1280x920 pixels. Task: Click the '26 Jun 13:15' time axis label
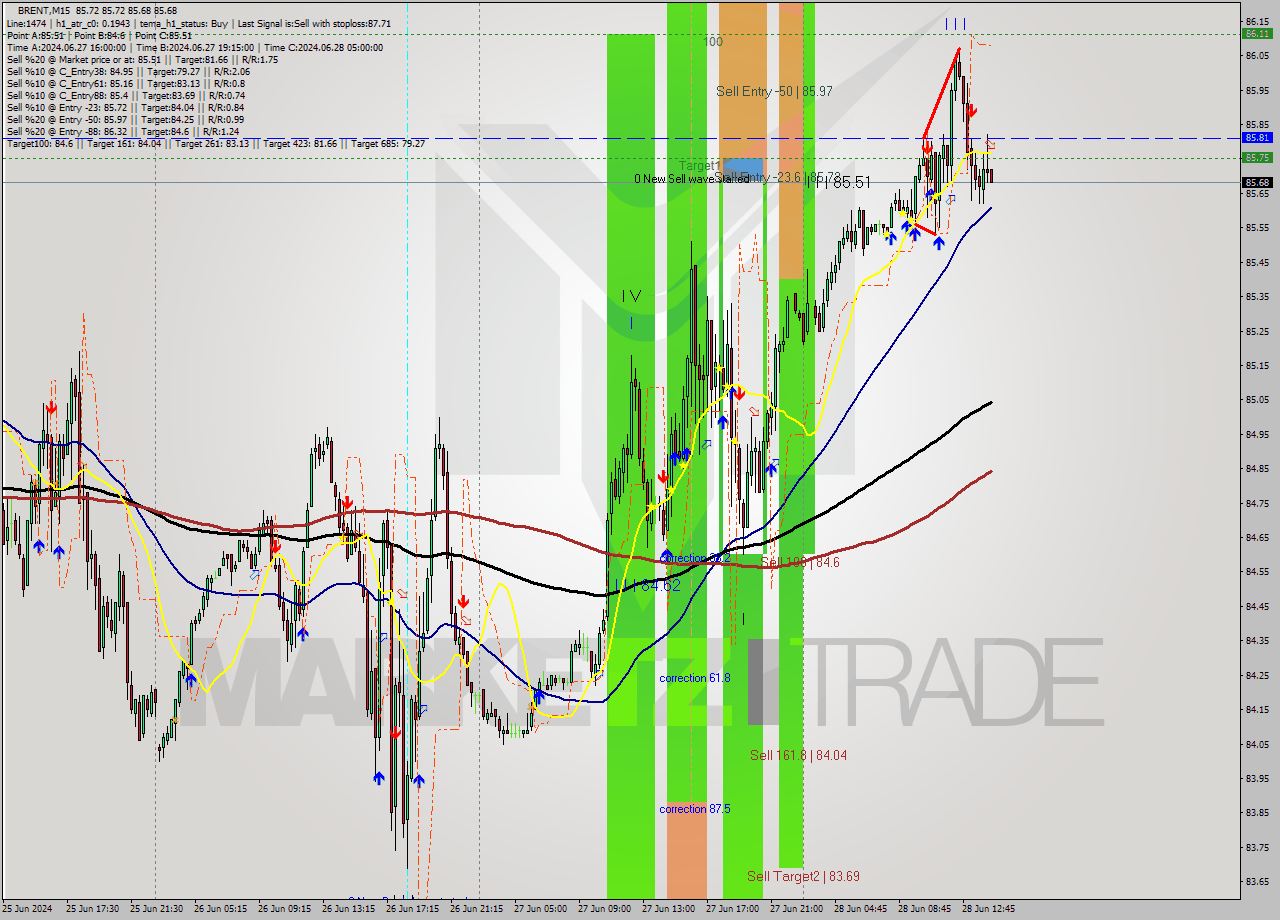pyautogui.click(x=348, y=909)
